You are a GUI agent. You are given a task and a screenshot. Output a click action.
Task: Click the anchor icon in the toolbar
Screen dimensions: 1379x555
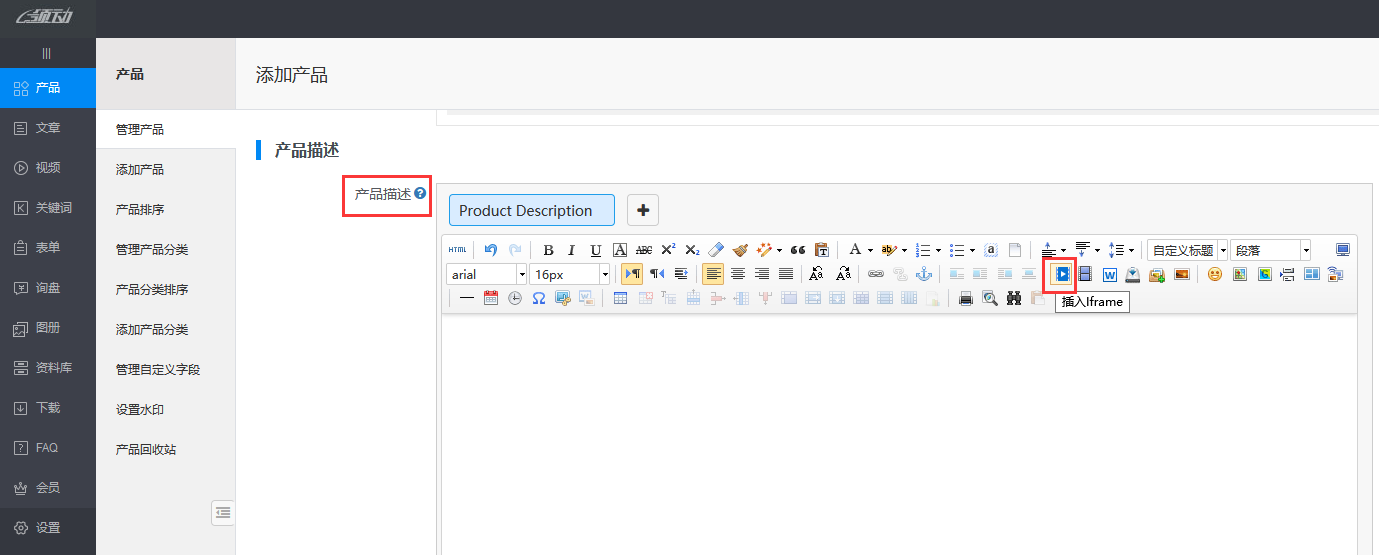click(x=924, y=274)
